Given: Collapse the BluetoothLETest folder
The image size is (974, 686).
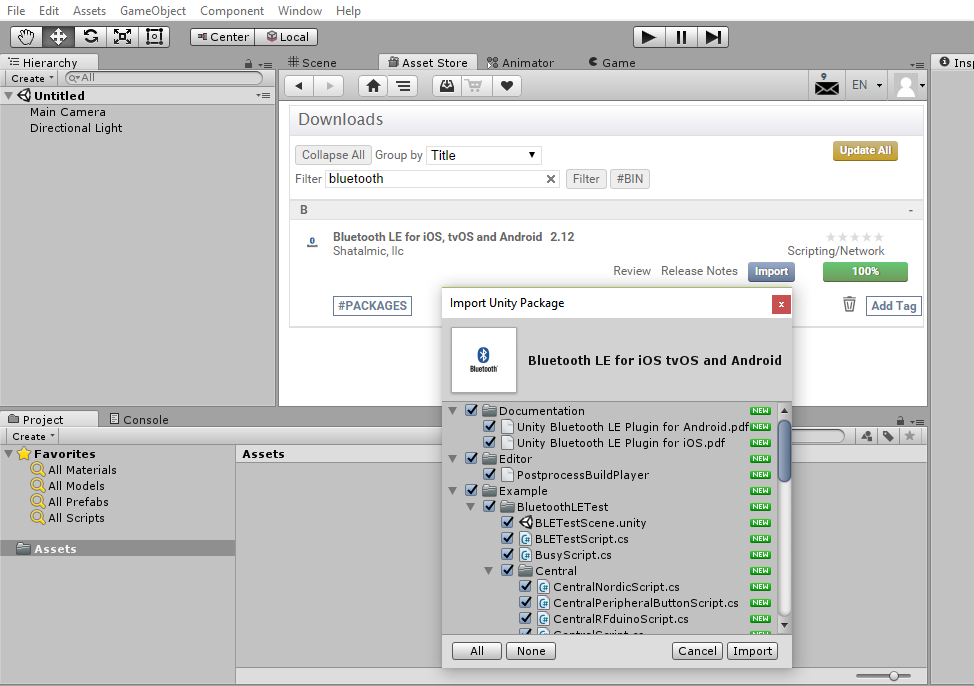Looking at the screenshot, I should point(471,507).
